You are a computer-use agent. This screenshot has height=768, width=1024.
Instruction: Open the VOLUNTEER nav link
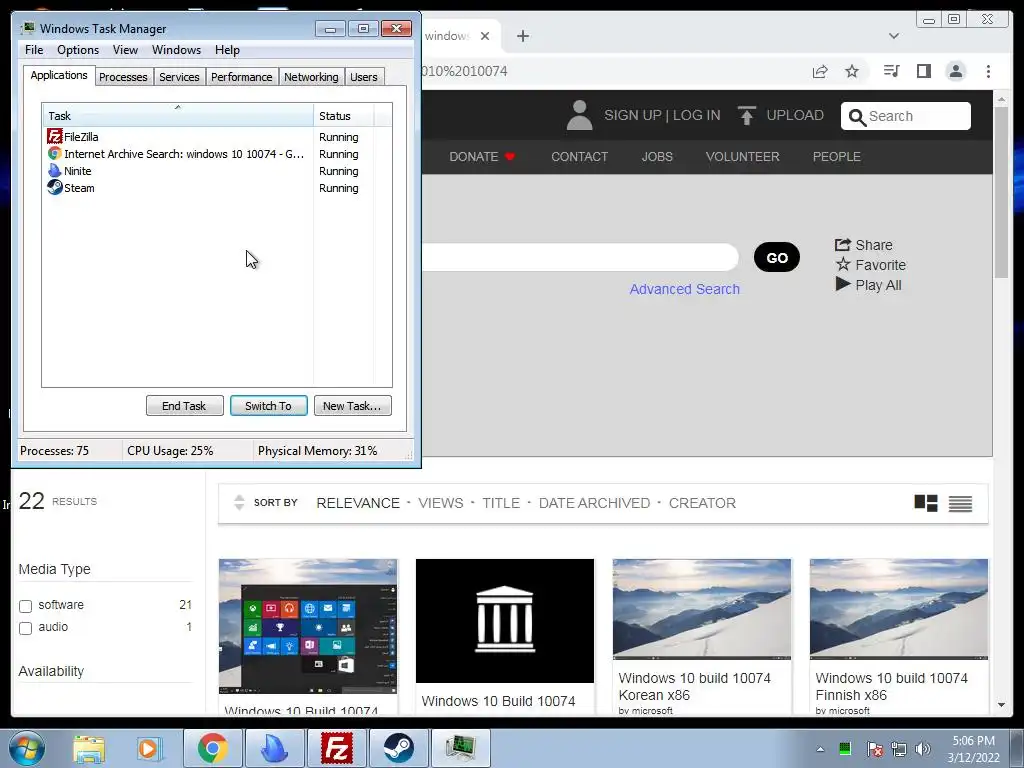point(743,157)
